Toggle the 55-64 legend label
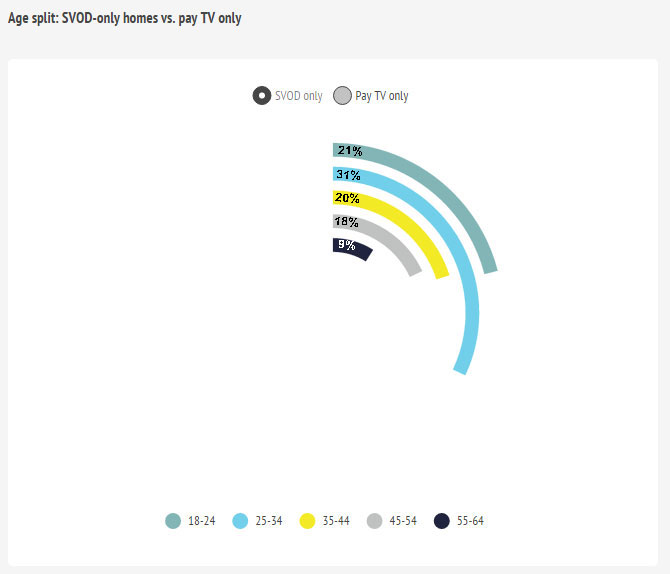670x574 pixels. click(x=471, y=521)
